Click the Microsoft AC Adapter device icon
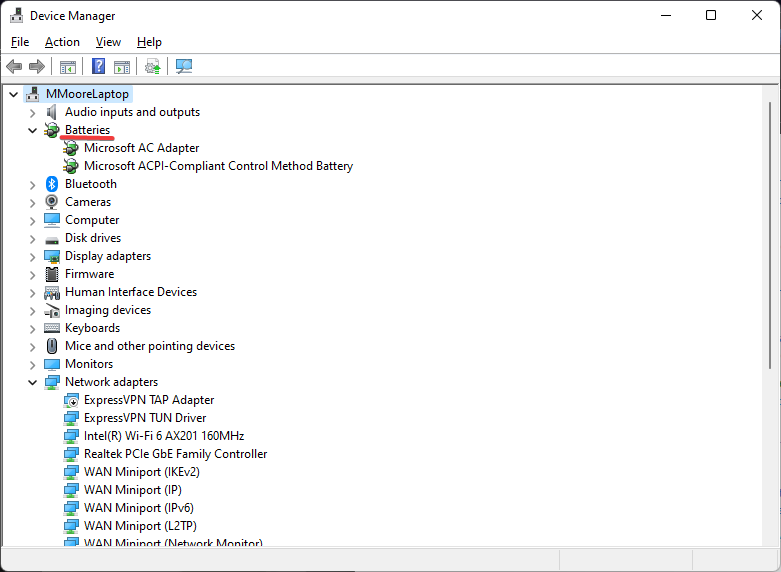This screenshot has width=781, height=572. [71, 148]
